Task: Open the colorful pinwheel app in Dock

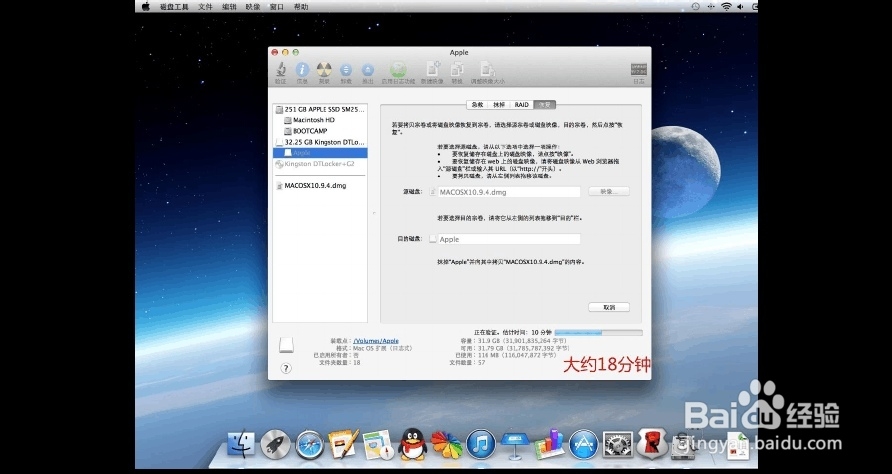Action: click(x=447, y=444)
